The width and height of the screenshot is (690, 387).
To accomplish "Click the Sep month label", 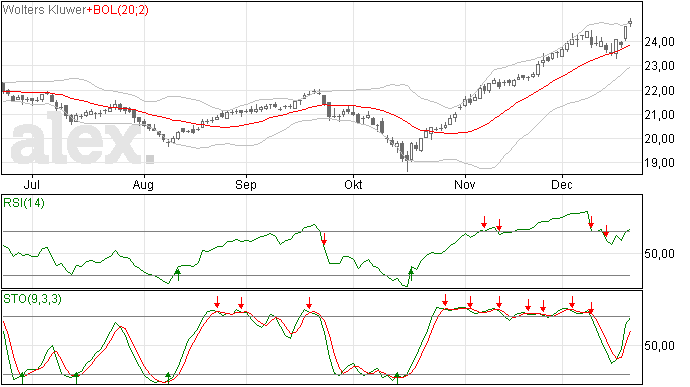I will (x=246, y=184).
